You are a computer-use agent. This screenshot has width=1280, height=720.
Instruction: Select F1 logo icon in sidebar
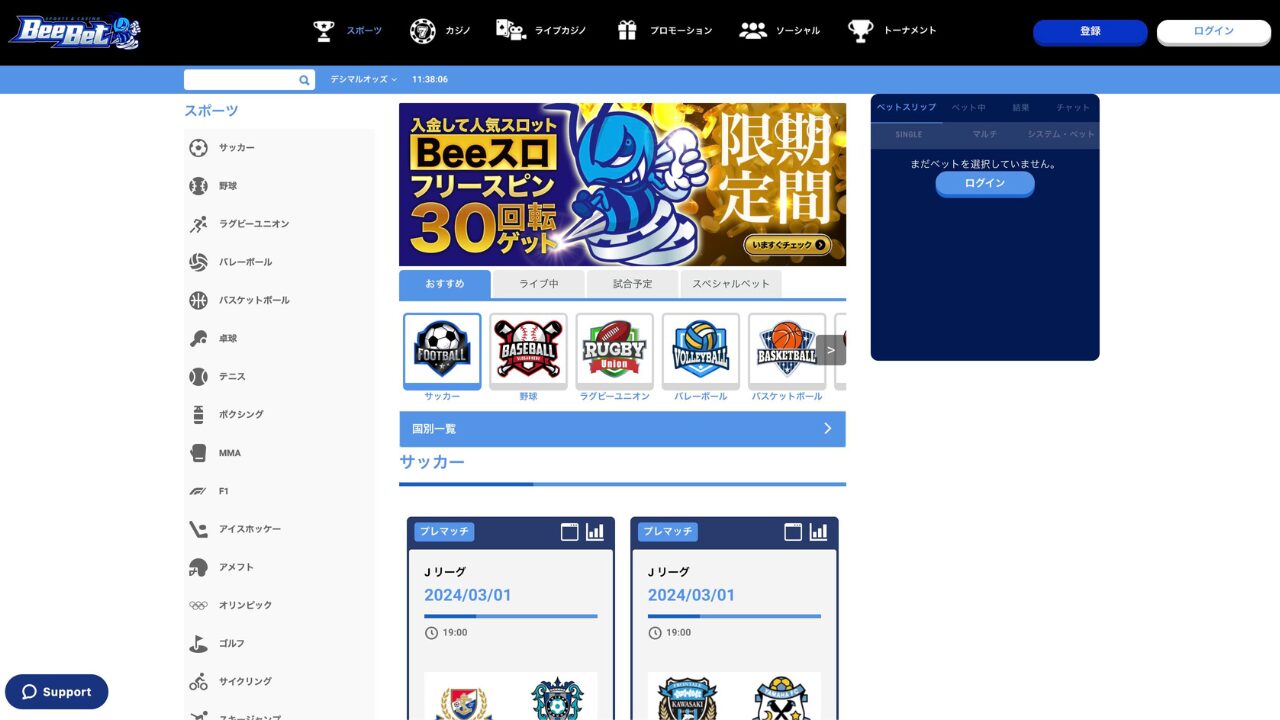(x=198, y=491)
